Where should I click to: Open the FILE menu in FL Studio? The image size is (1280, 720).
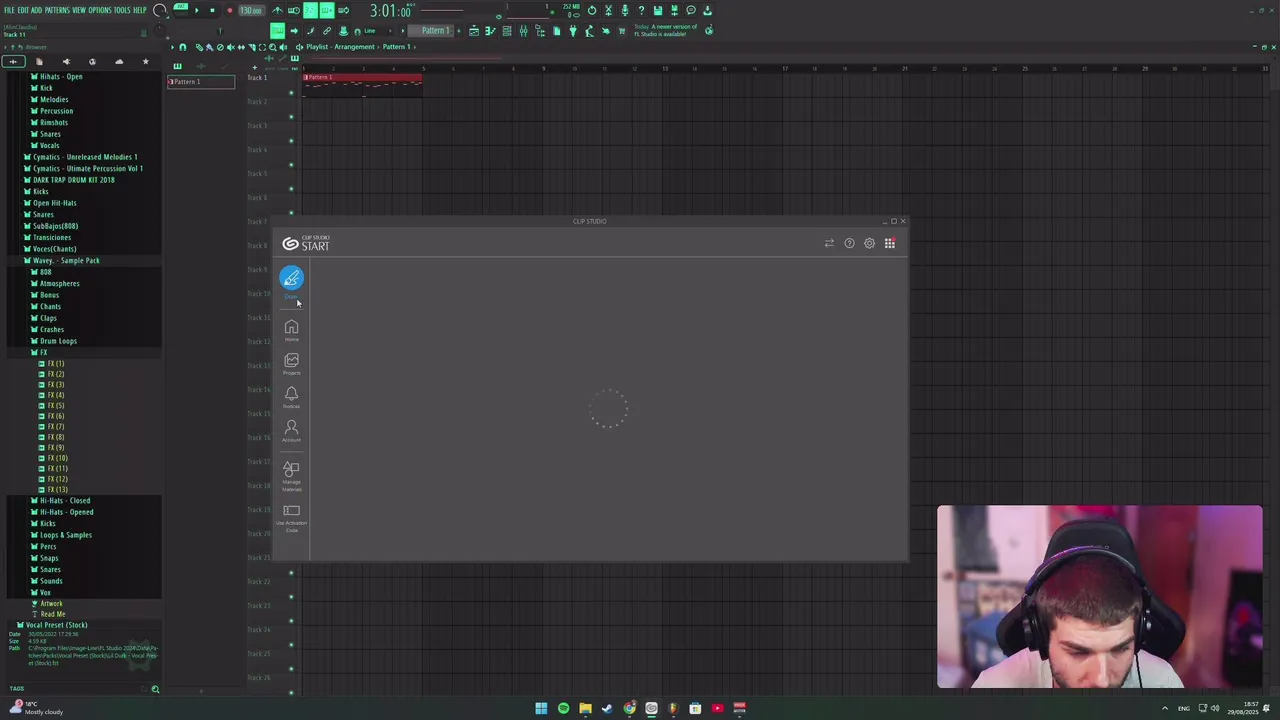click(x=9, y=10)
